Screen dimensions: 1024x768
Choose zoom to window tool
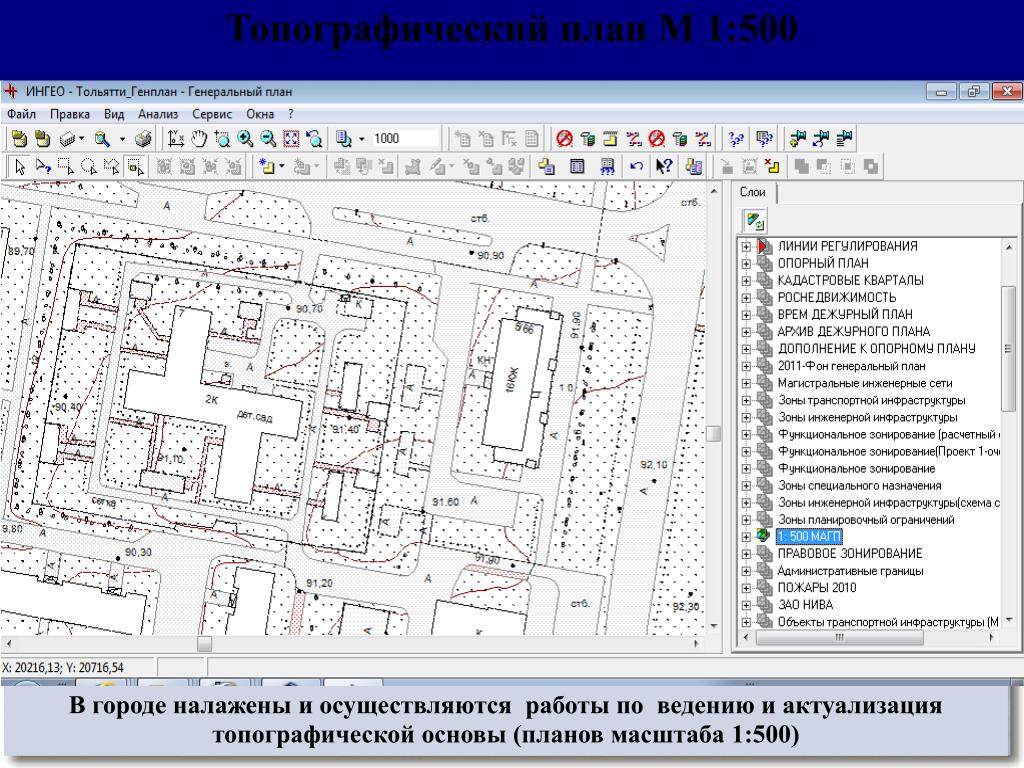tap(222, 138)
